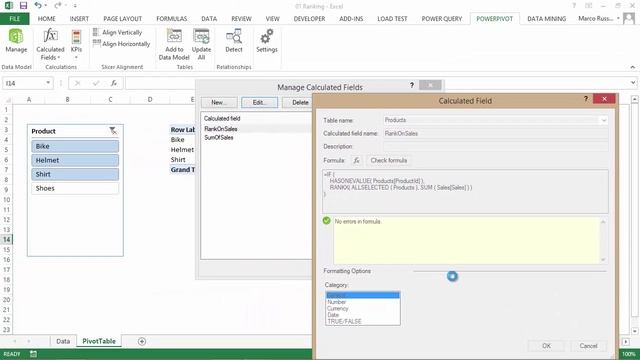This screenshot has width=640, height=360.
Task: Click inside the Formula text box
Action: 465,191
